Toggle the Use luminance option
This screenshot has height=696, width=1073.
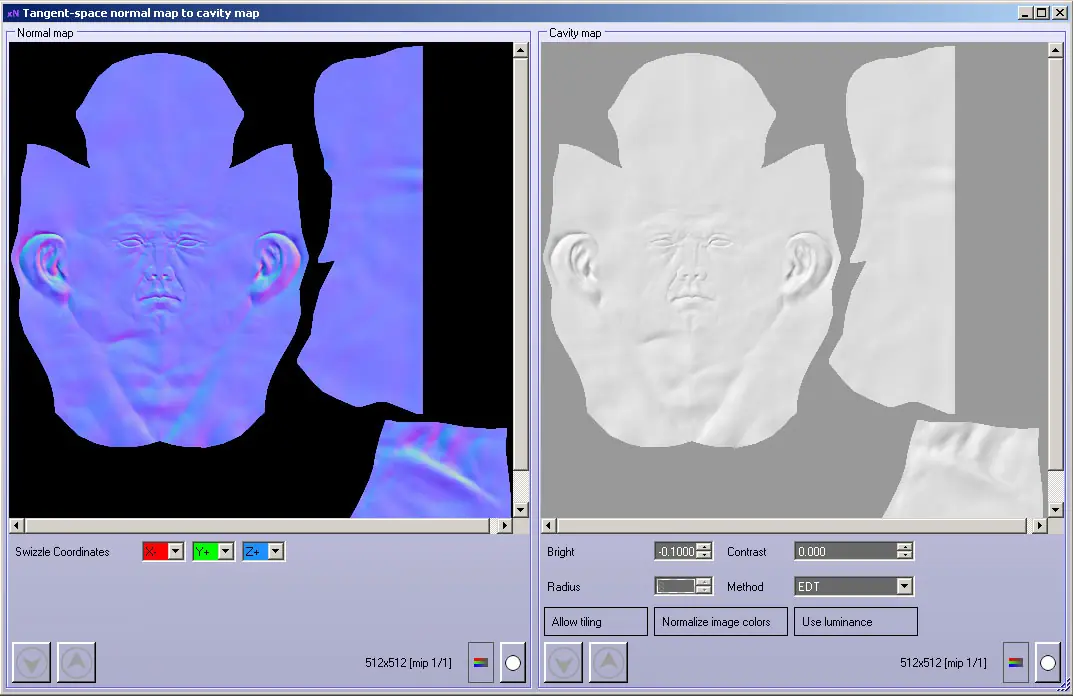click(x=855, y=621)
